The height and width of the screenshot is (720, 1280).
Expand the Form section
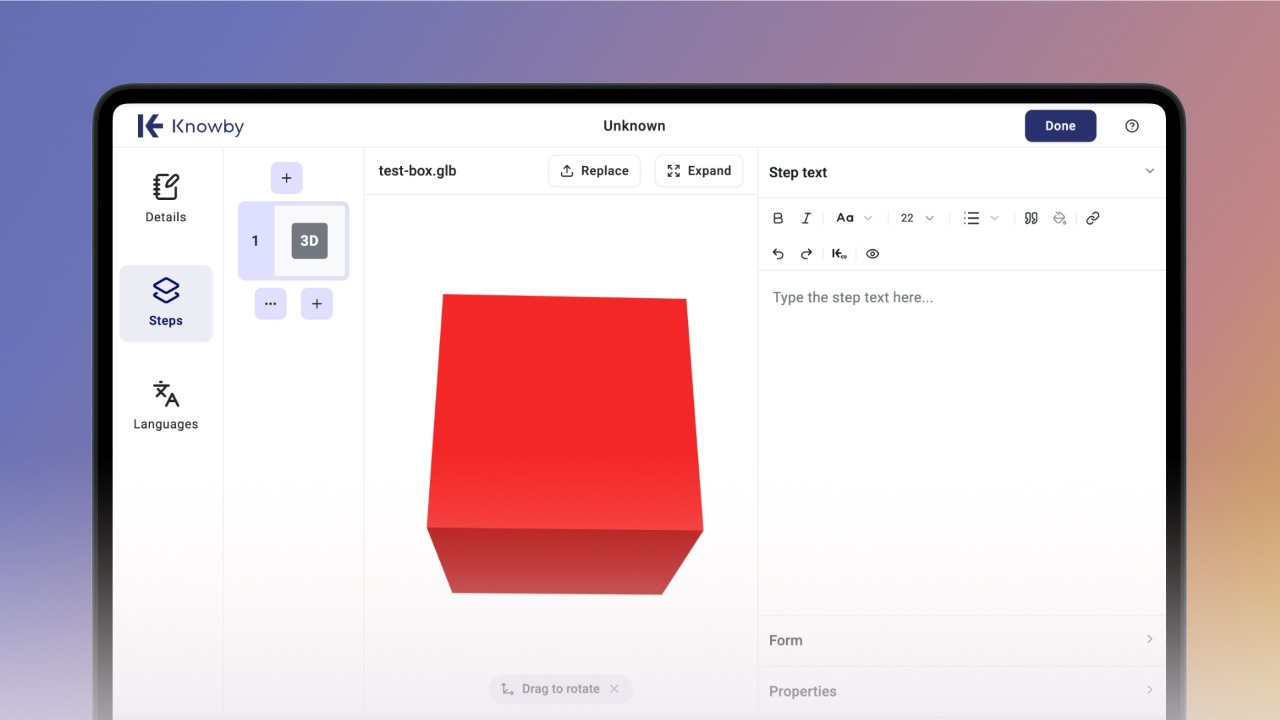(962, 640)
